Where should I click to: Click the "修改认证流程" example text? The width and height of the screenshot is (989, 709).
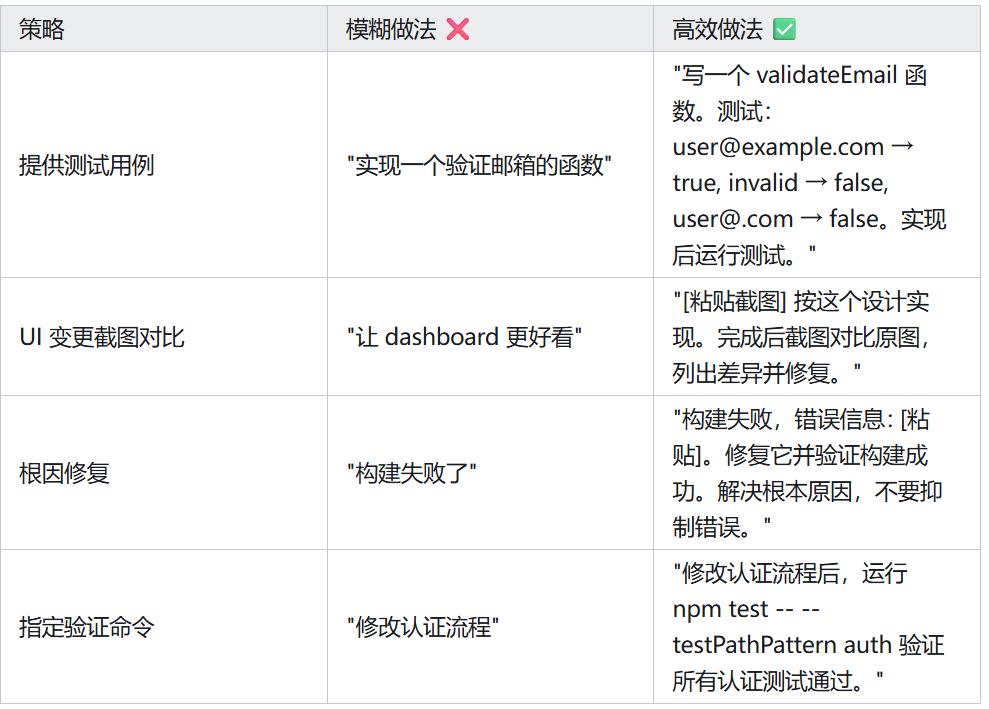[423, 628]
